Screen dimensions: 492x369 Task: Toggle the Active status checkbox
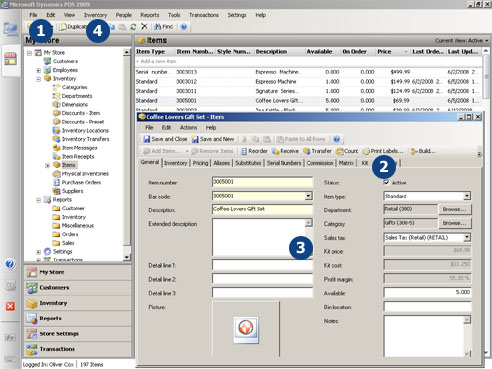[387, 182]
